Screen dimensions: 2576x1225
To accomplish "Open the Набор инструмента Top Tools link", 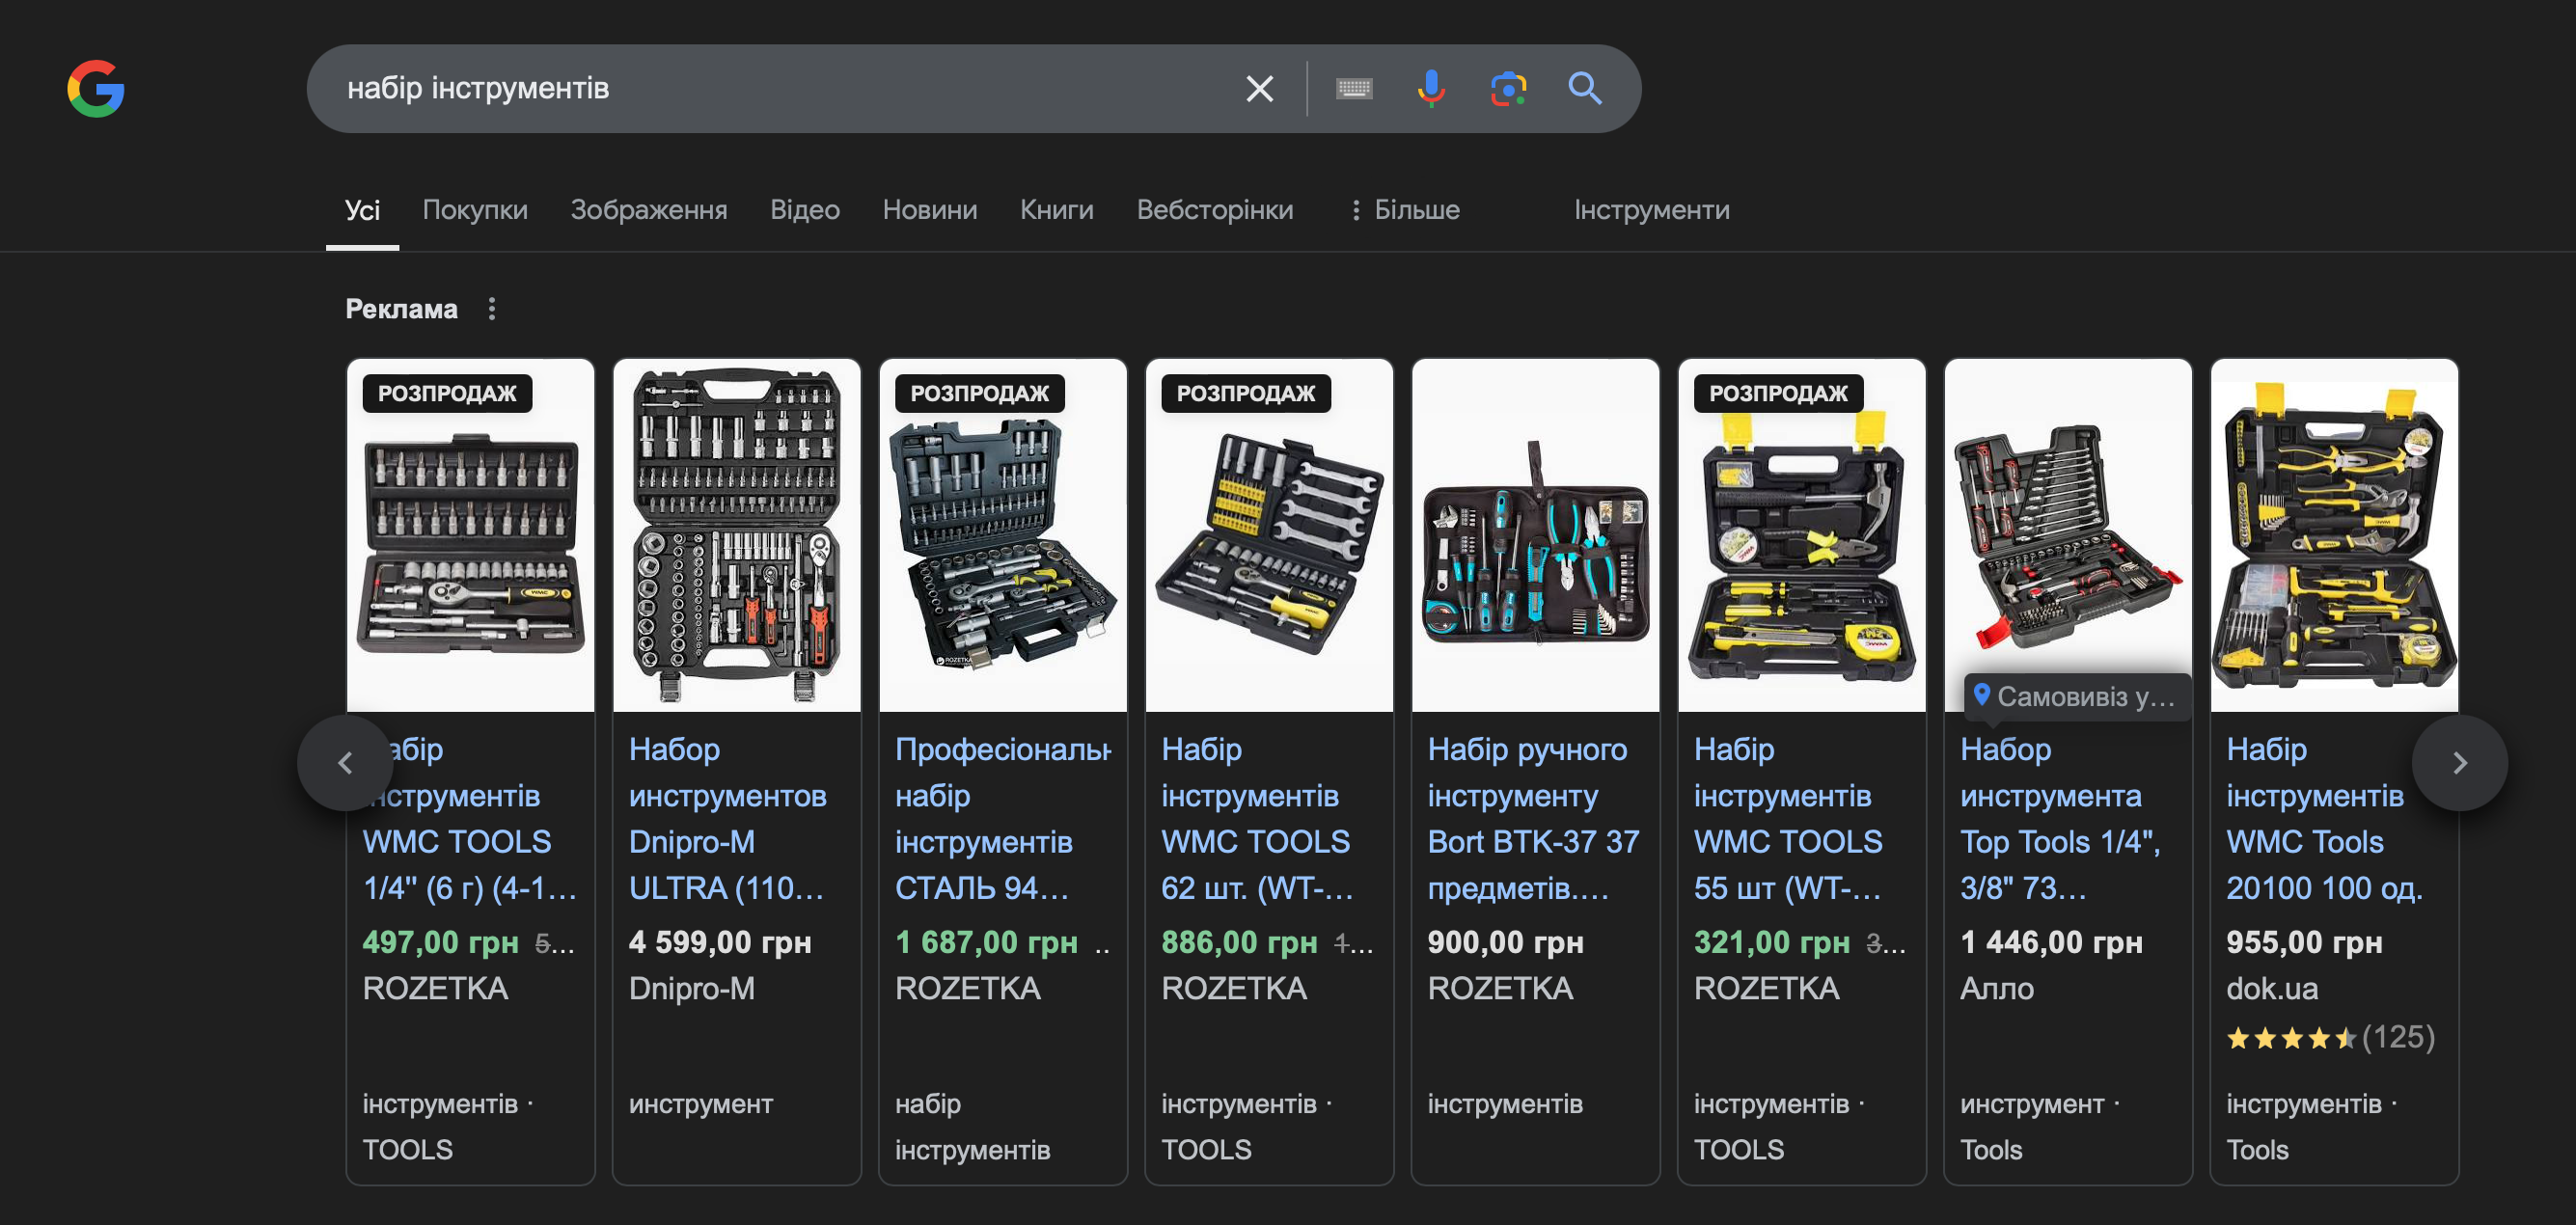I will (2060, 818).
